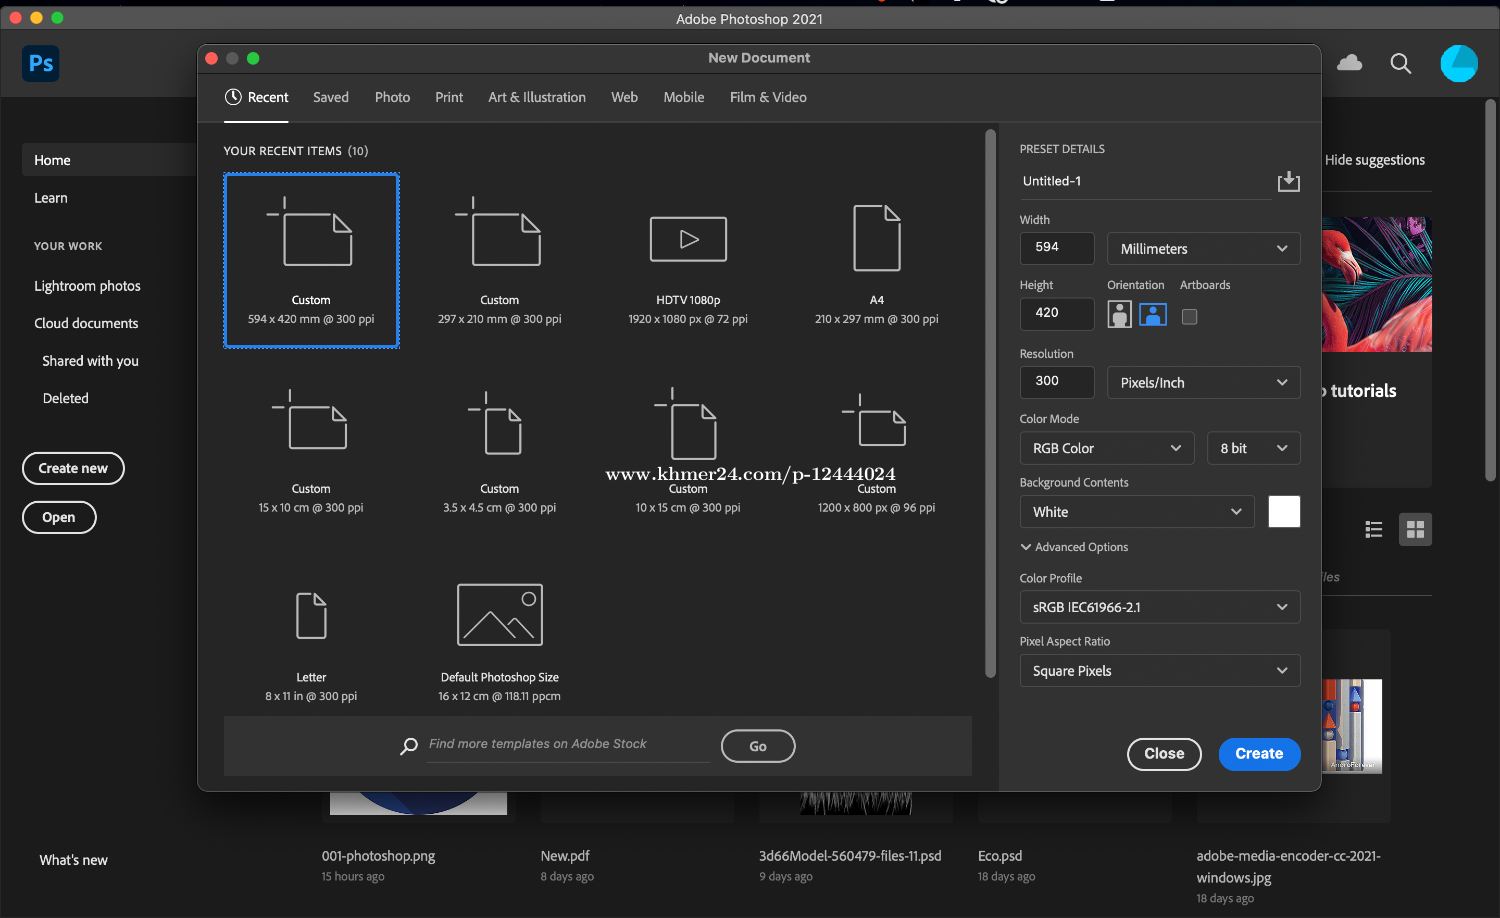Open the Print presets tab
Image resolution: width=1500 pixels, height=918 pixels.
(x=449, y=97)
